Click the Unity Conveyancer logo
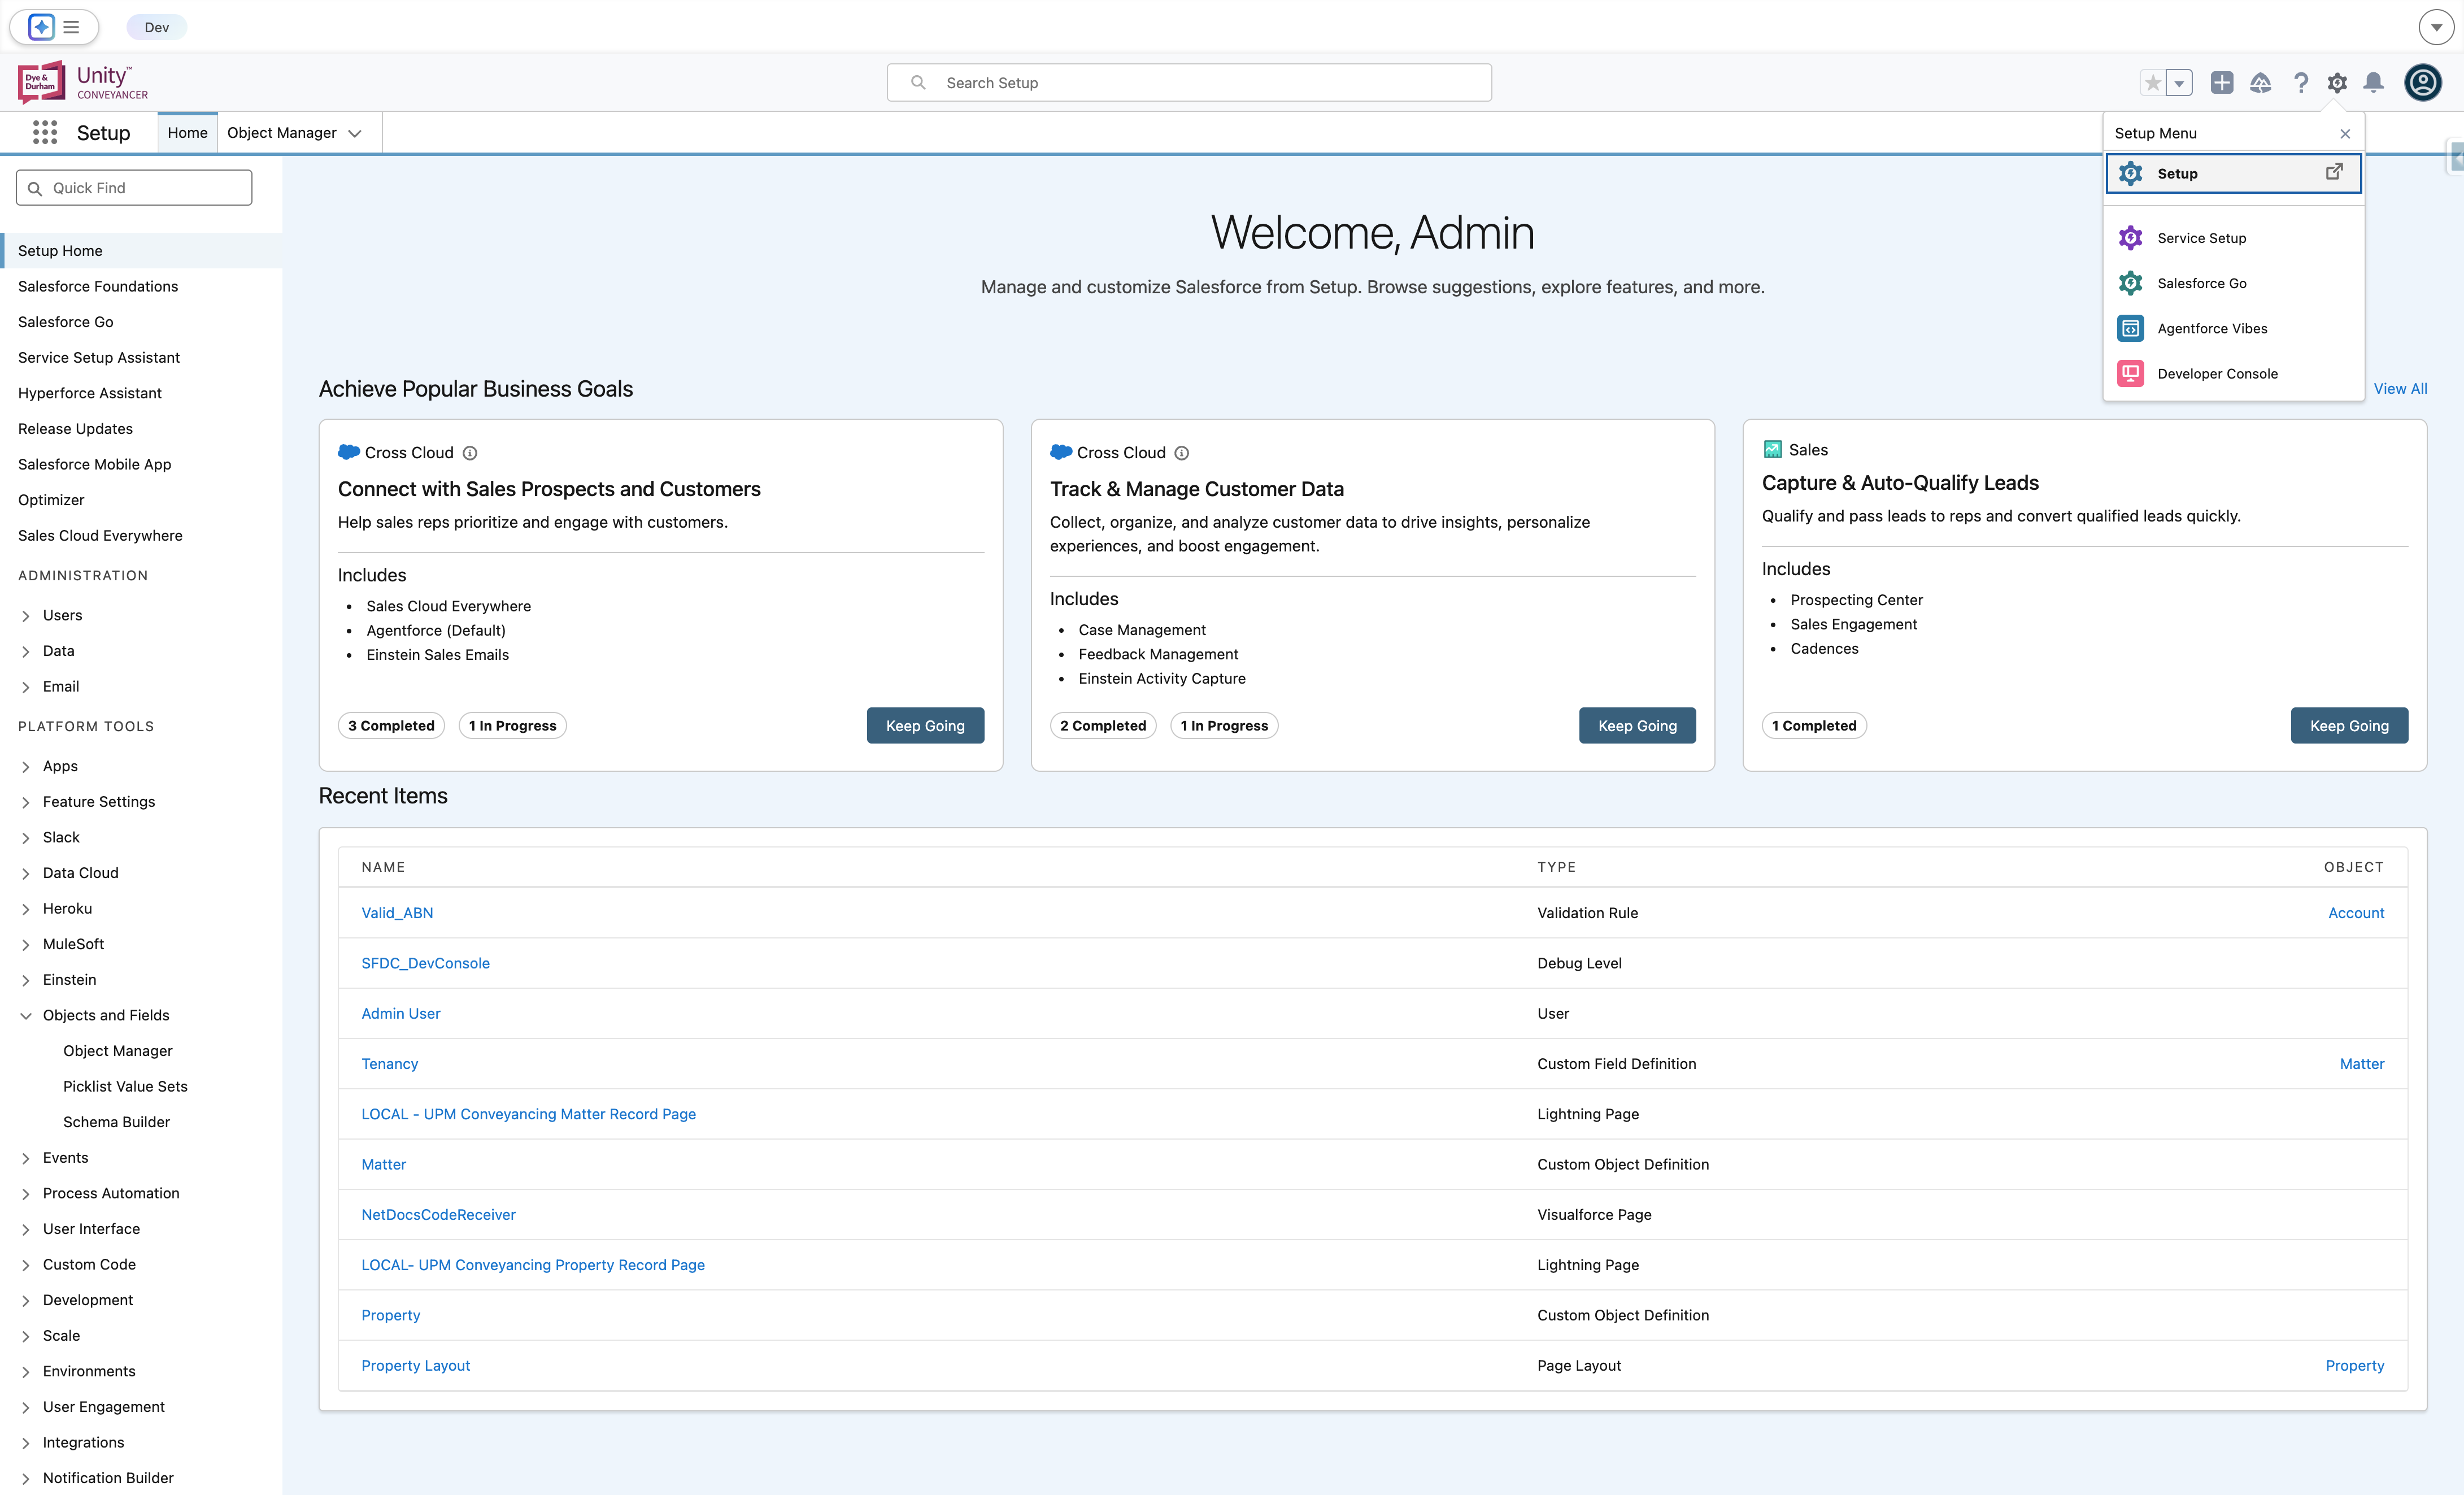The height and width of the screenshot is (1495, 2464). point(83,82)
